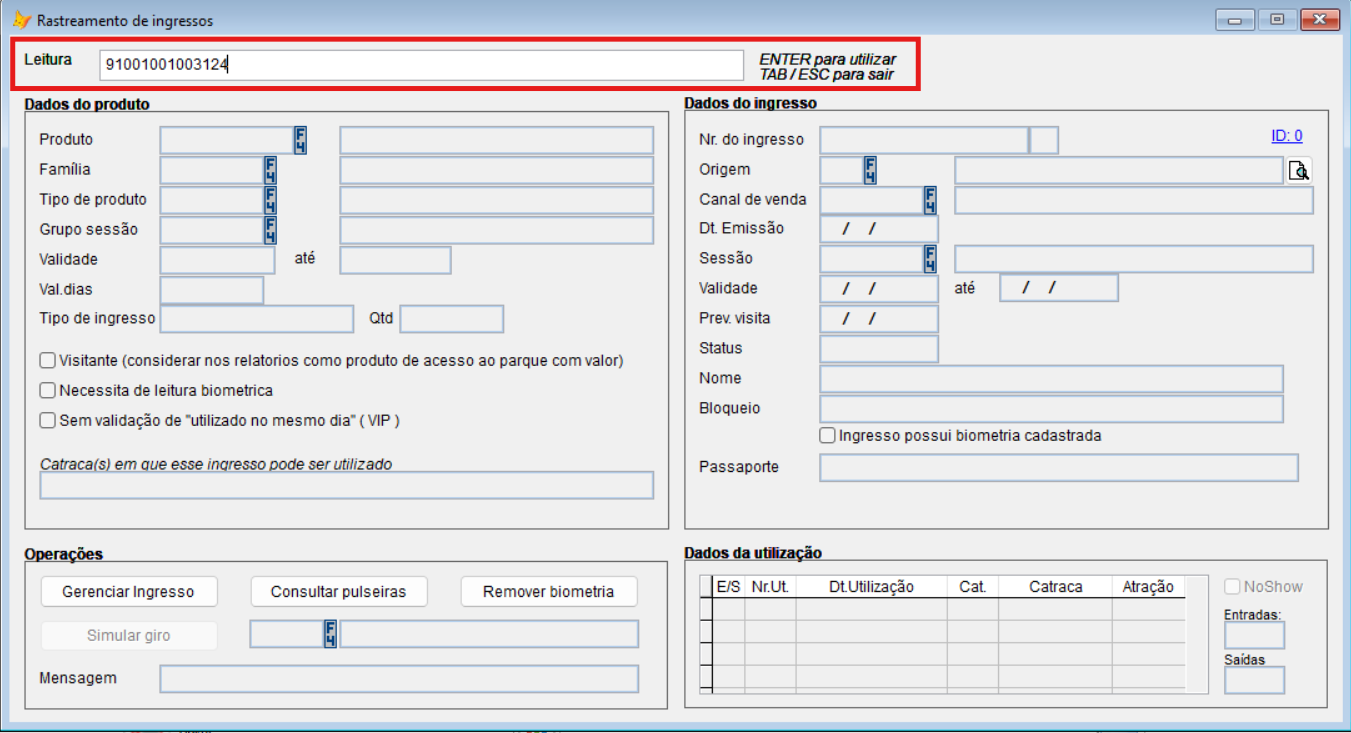The height and width of the screenshot is (733, 1351).
Task: Click the Nome field in Dados do ingresso
Action: [x=1050, y=379]
